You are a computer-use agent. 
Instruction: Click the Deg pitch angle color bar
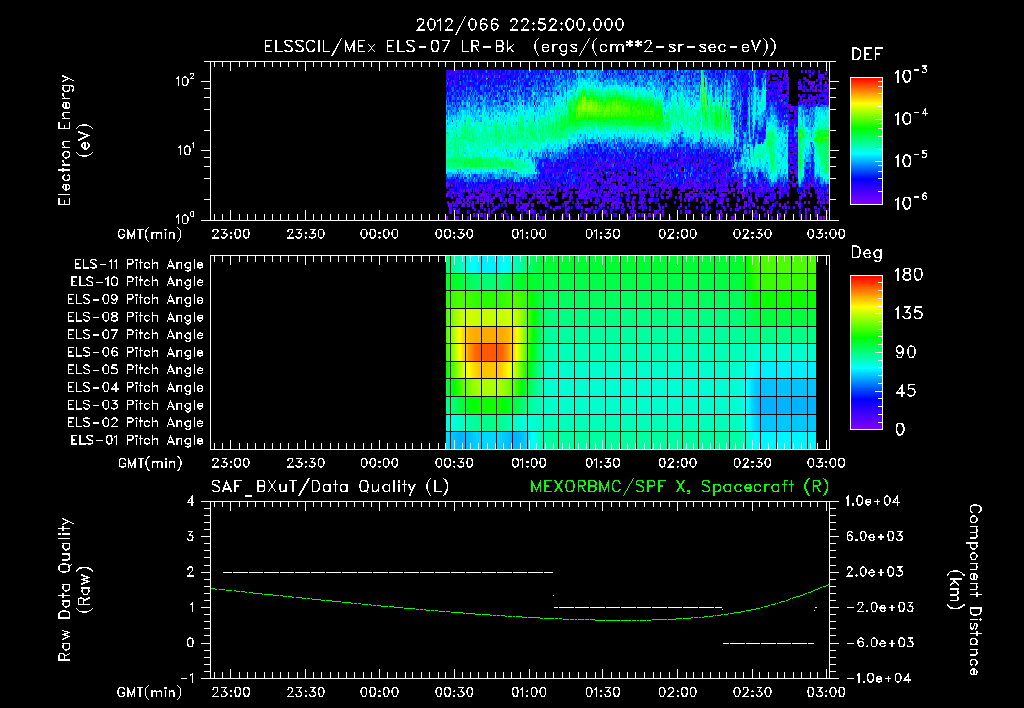867,352
